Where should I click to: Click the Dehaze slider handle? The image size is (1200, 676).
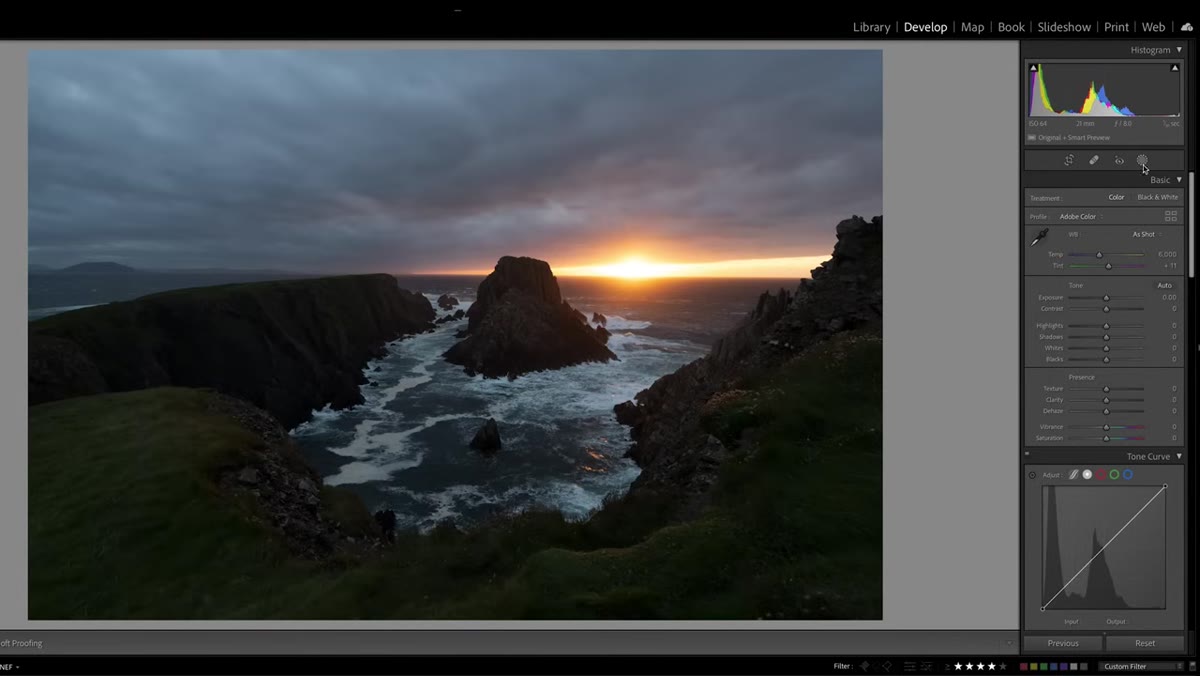[x=1106, y=411]
